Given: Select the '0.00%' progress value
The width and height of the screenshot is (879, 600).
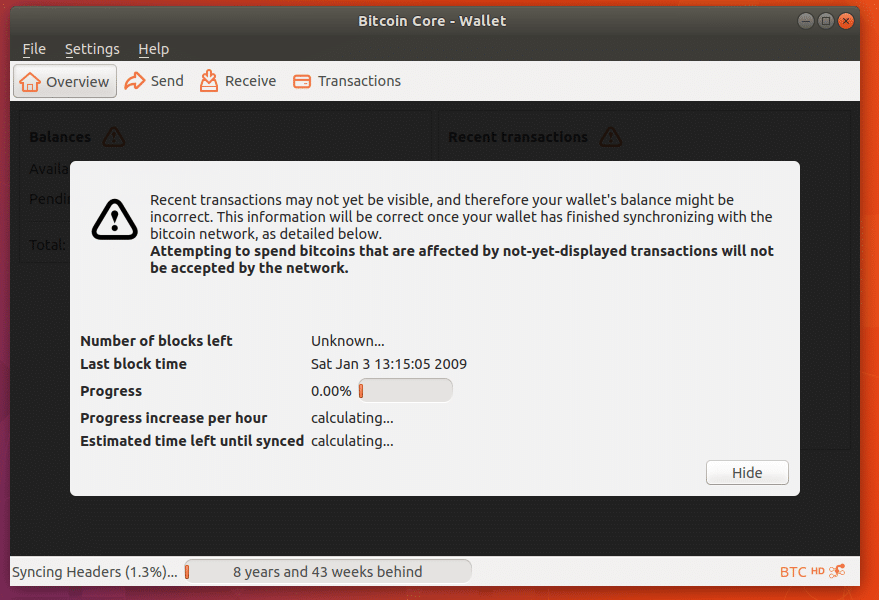Looking at the screenshot, I should 331,391.
